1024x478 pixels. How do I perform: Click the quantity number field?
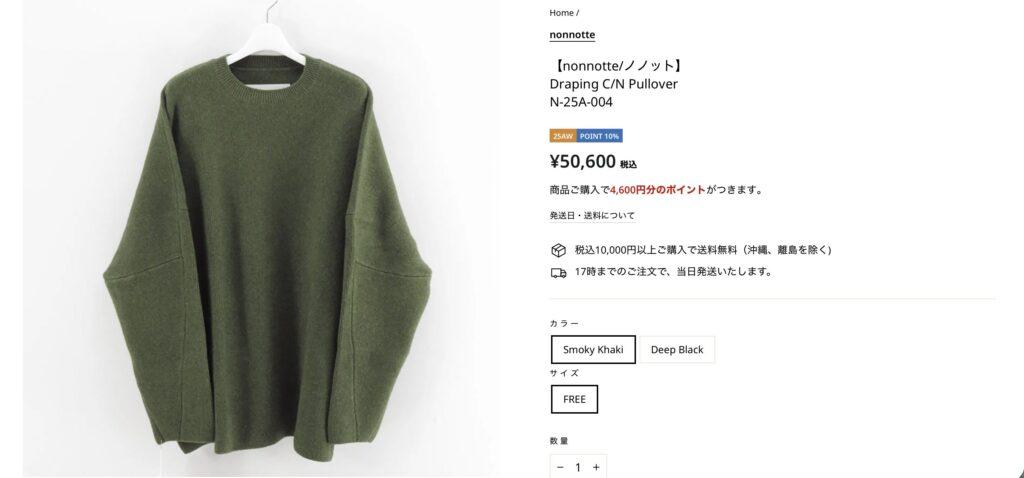[578, 467]
